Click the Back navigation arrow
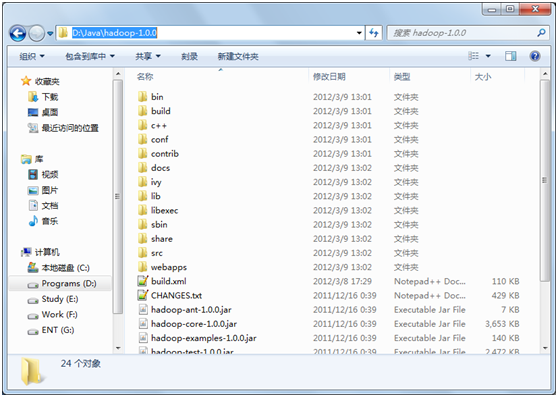Image resolution: width=558 pixels, height=397 pixels. click(17, 33)
